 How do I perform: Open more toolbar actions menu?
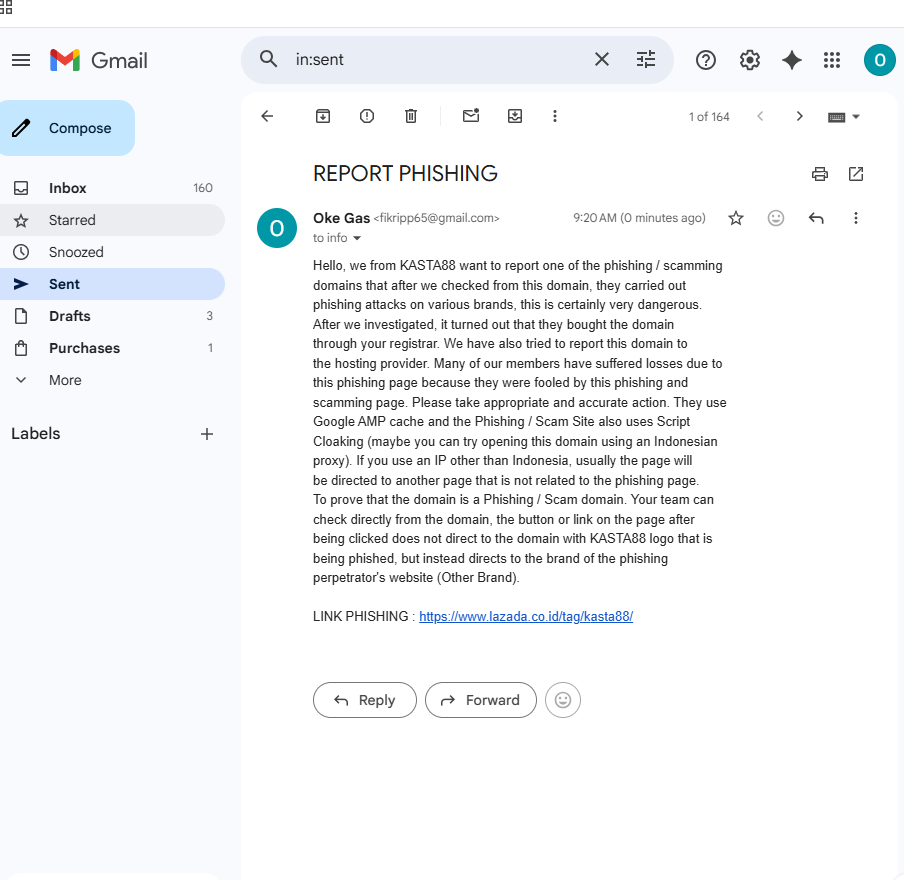click(555, 116)
